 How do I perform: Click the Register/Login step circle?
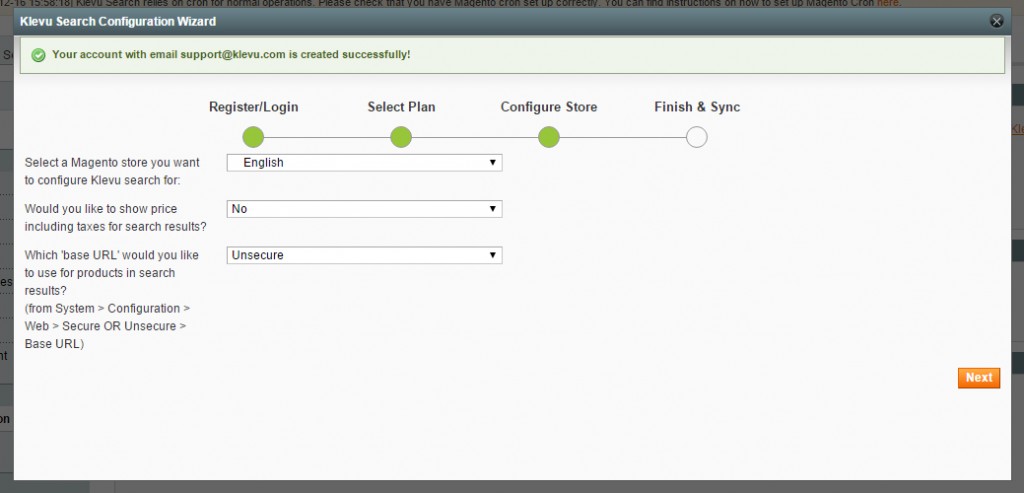point(253,137)
